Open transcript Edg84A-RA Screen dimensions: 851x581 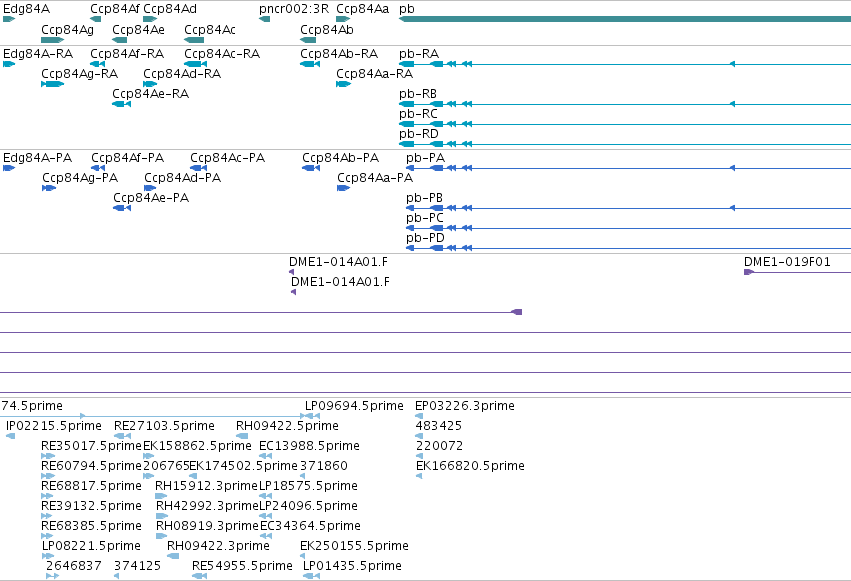tap(38, 54)
